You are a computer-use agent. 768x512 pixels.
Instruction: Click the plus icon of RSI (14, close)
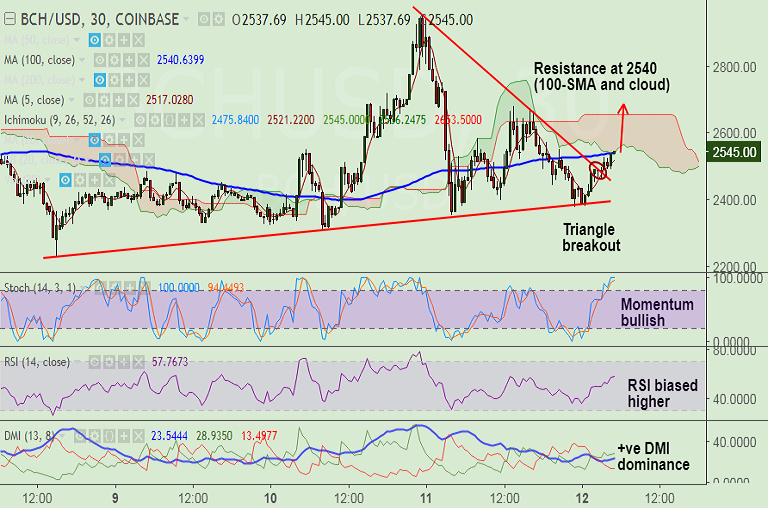tap(124, 363)
